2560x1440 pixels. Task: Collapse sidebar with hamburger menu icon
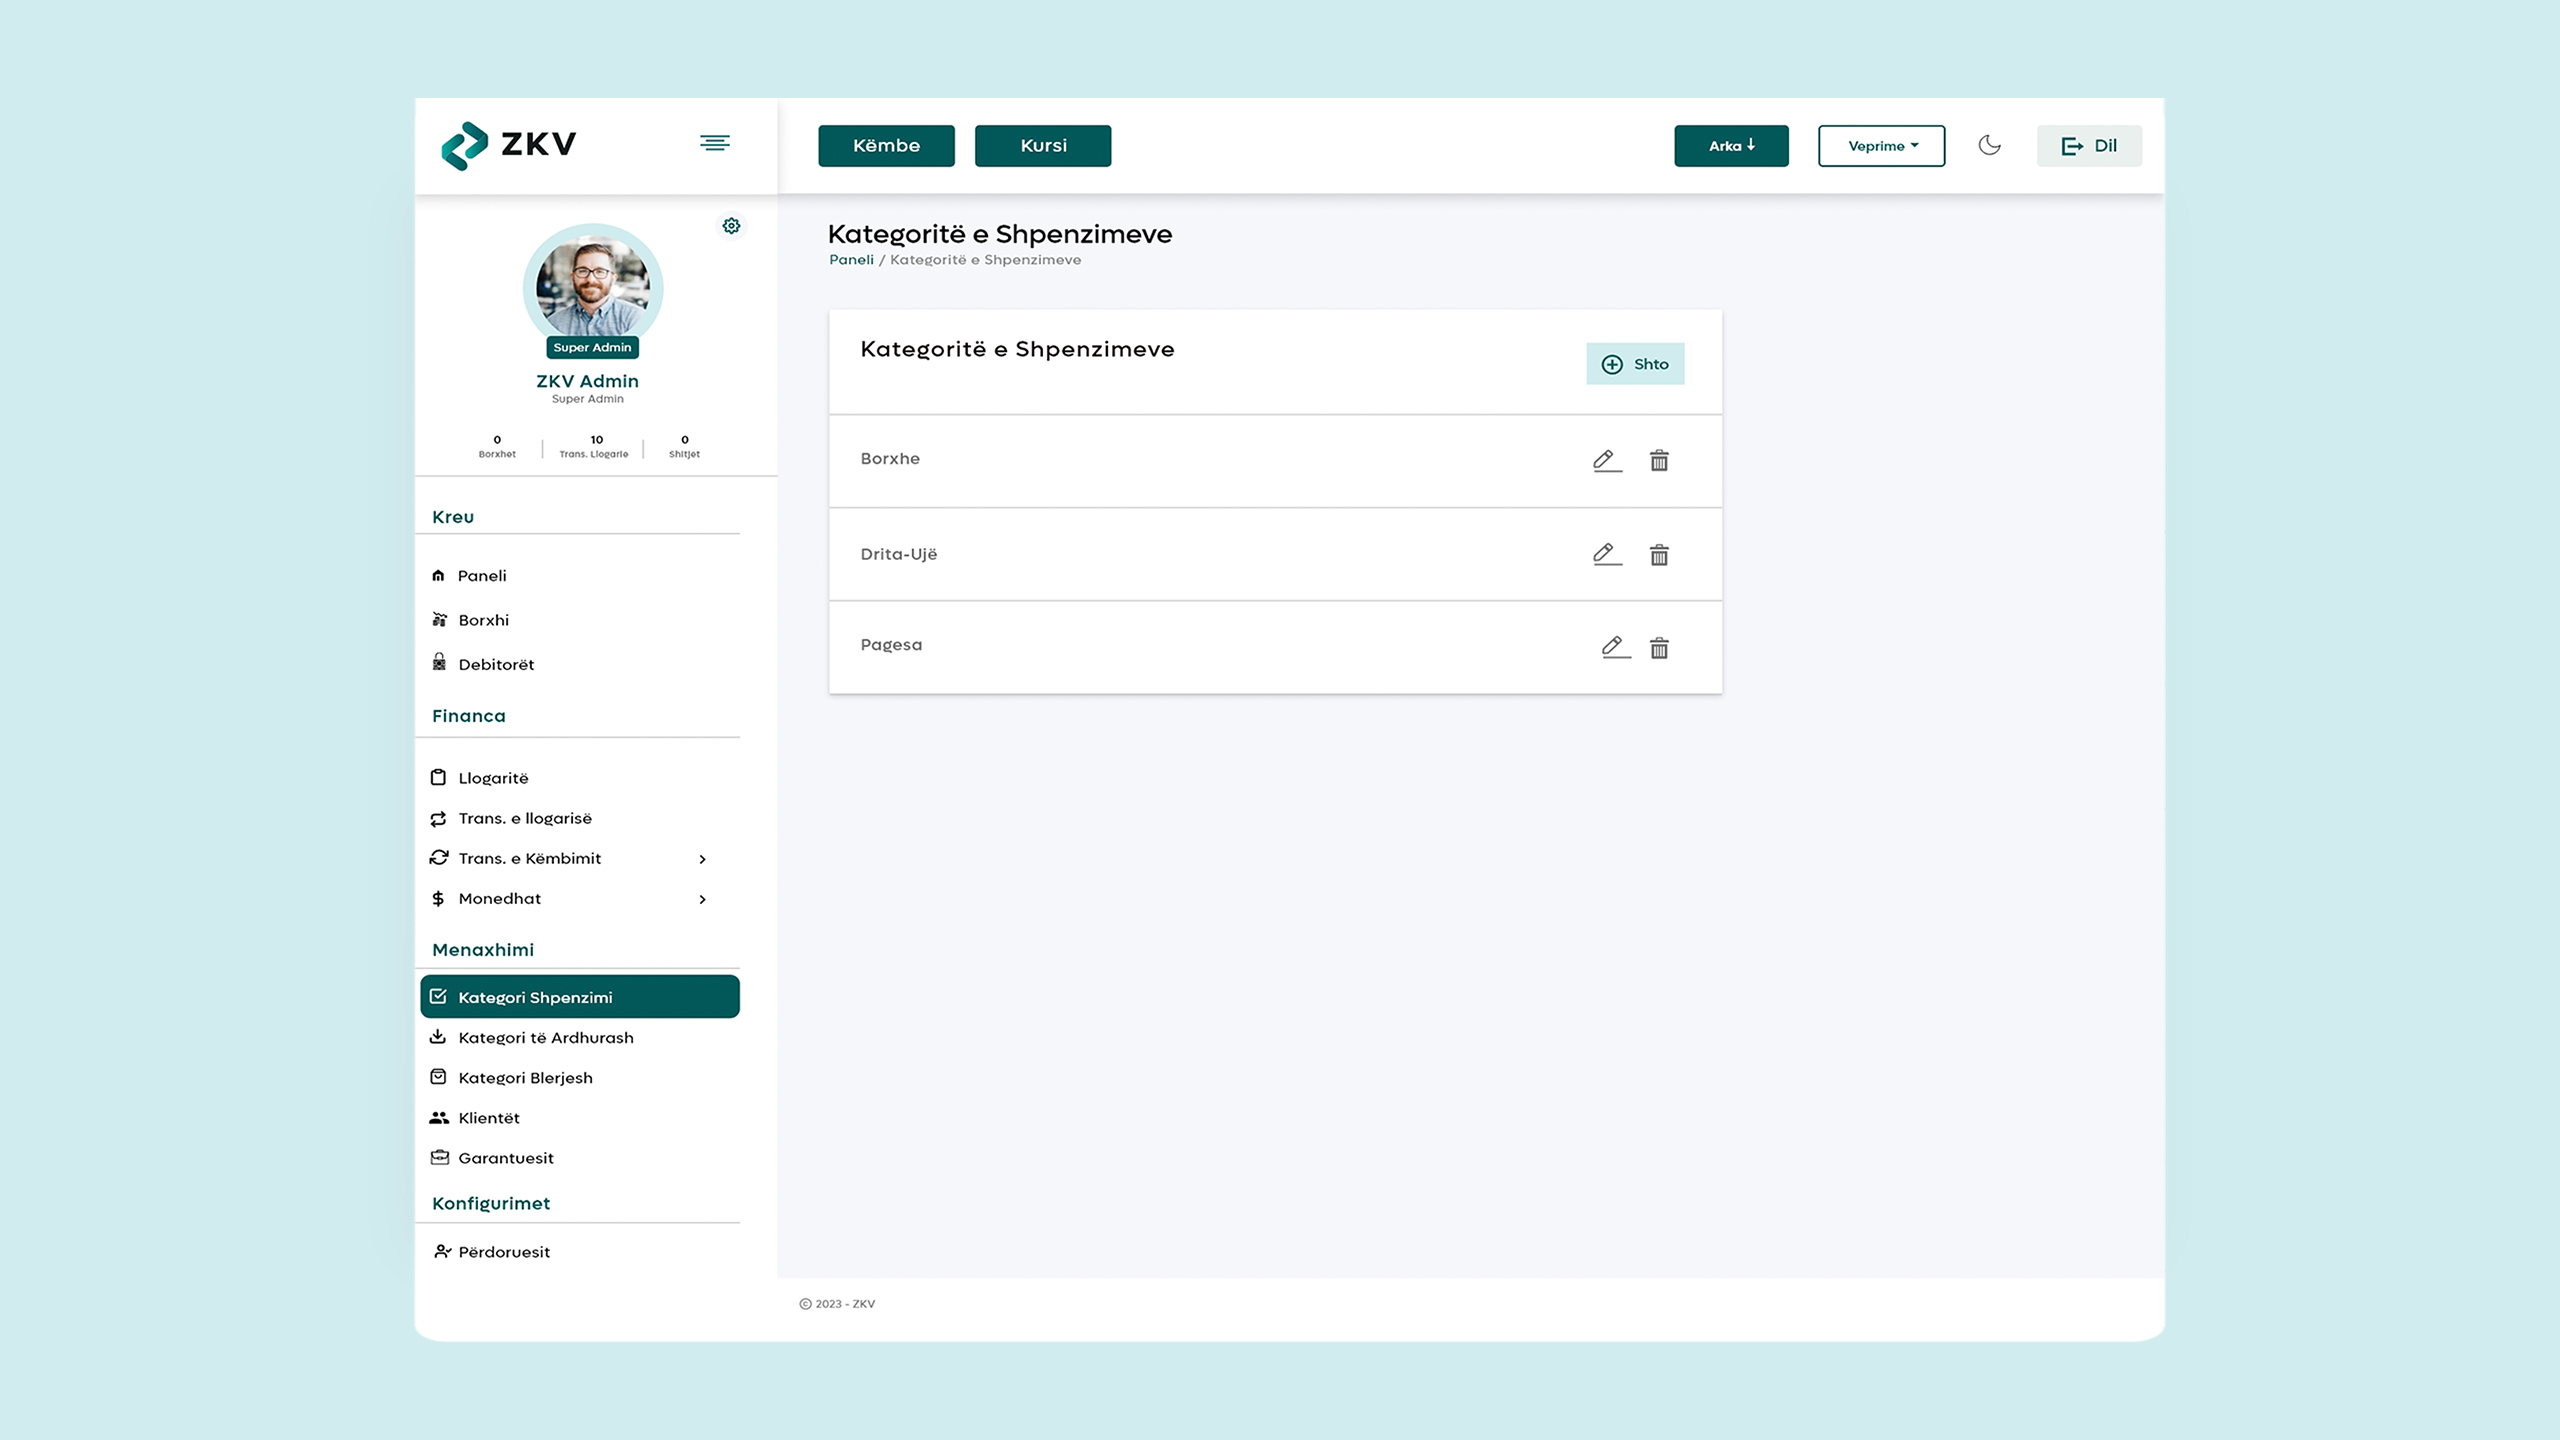pos(714,144)
